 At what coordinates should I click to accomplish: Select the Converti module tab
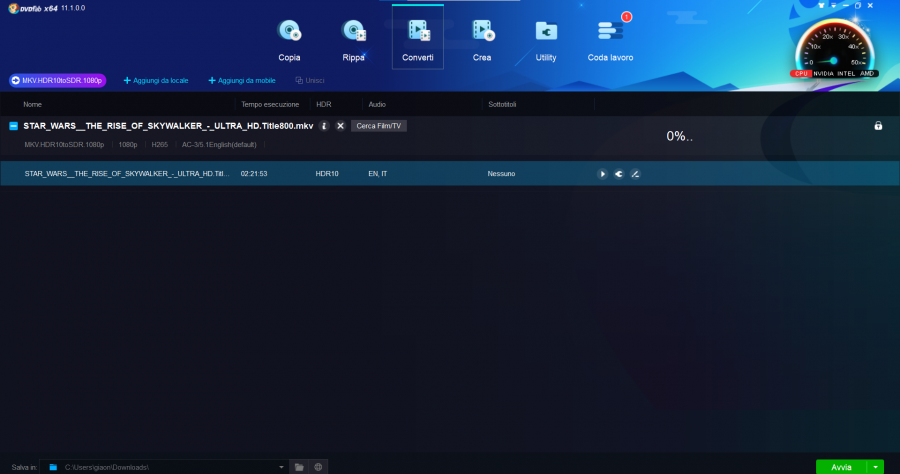pyautogui.click(x=418, y=38)
